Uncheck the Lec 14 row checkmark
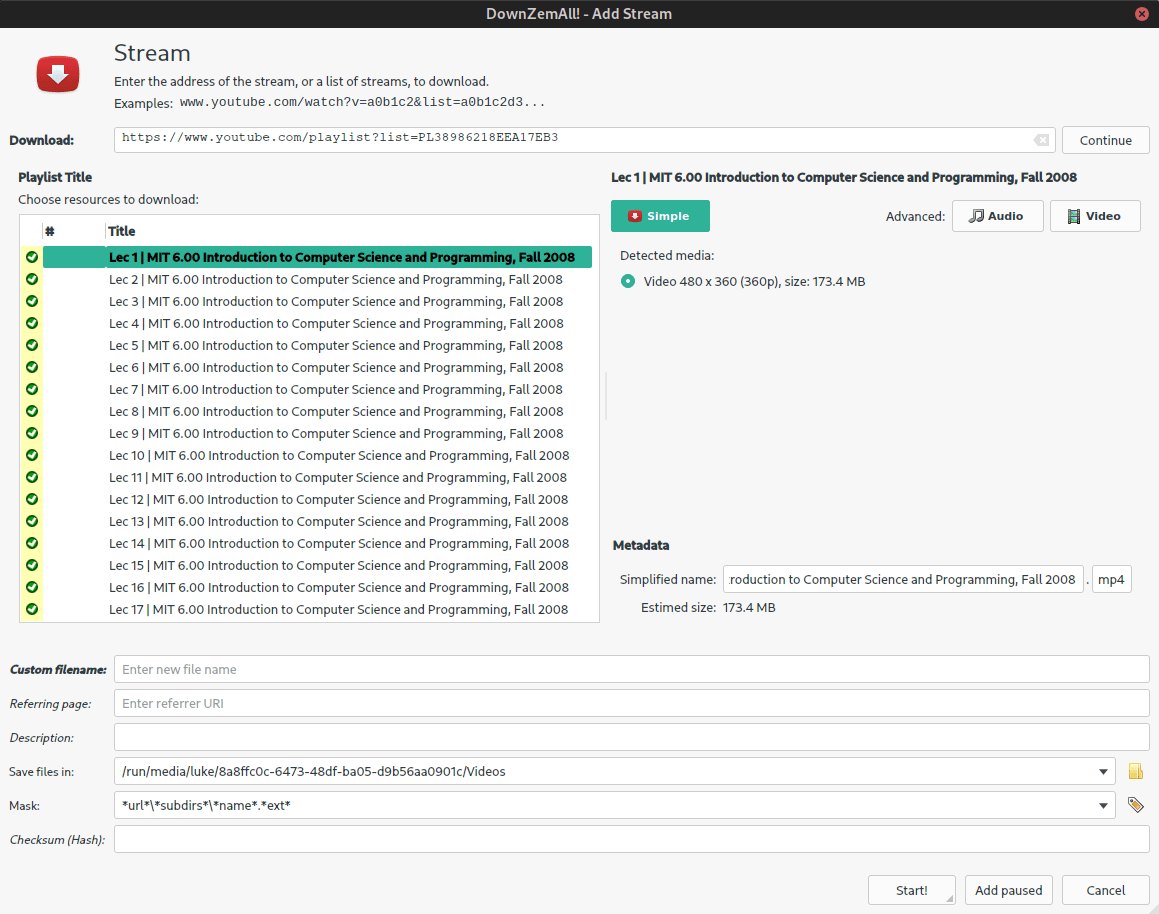 (32, 543)
